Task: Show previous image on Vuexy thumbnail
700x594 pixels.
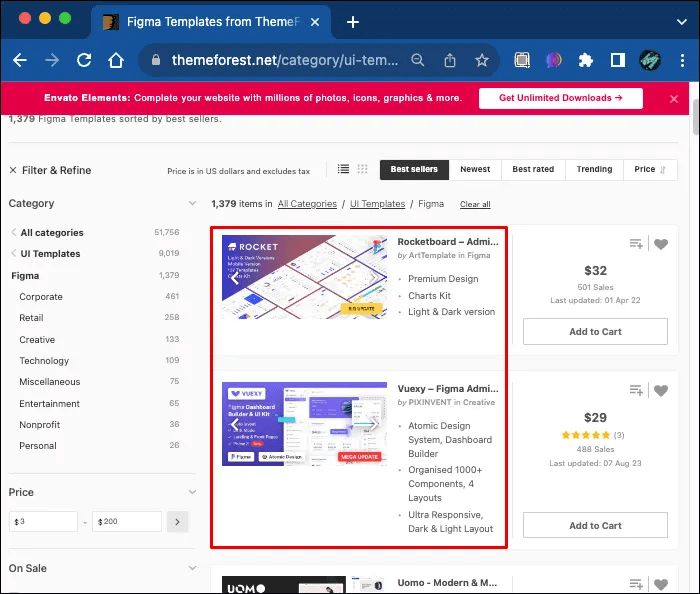Action: point(235,424)
